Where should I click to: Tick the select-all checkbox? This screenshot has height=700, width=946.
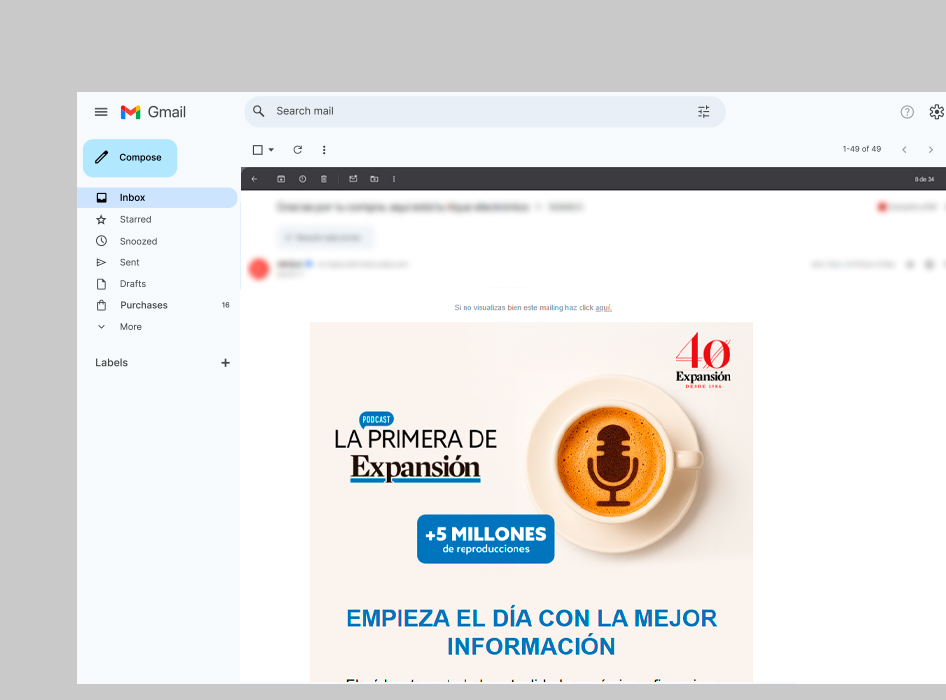[x=258, y=150]
